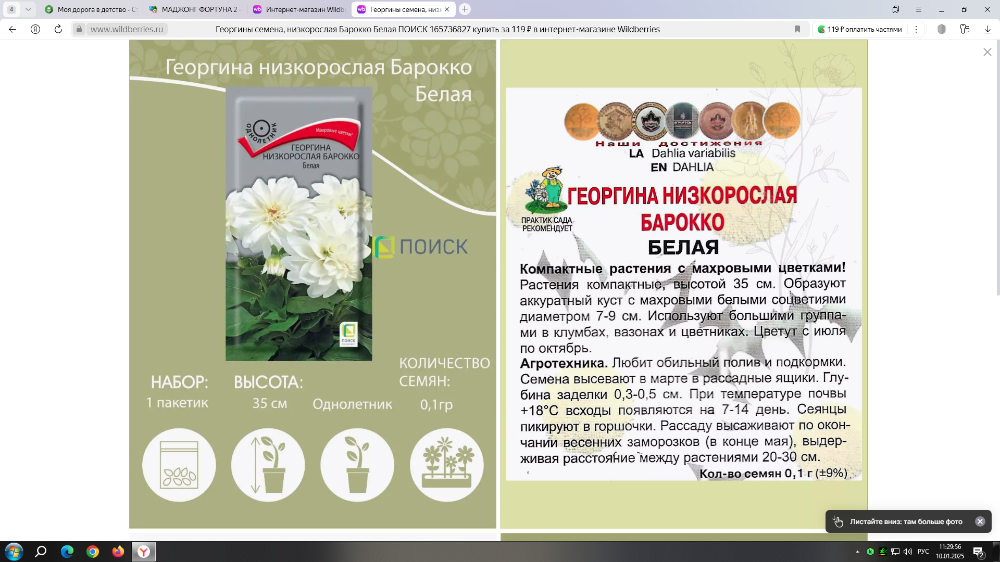Open taskbar search magnifier
The image size is (1000, 562).
point(41,551)
